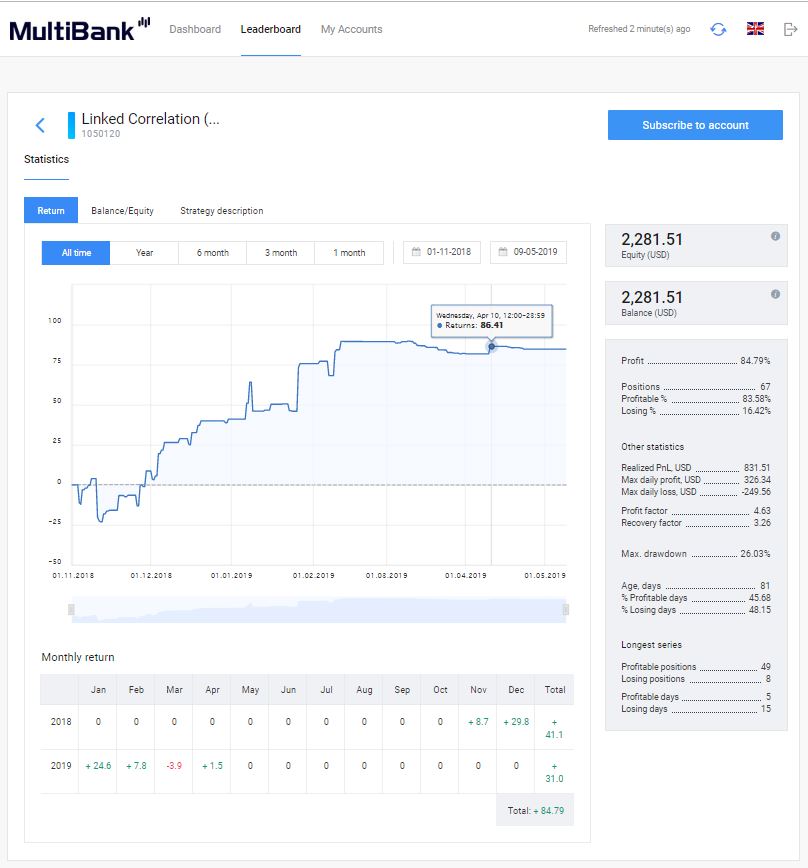This screenshot has width=808, height=868.
Task: Select the Year range option
Action: point(145,253)
